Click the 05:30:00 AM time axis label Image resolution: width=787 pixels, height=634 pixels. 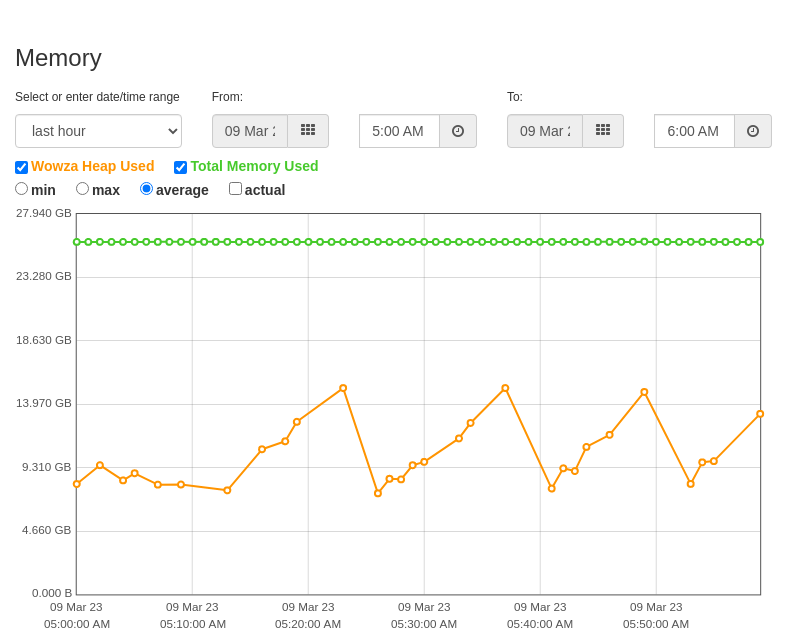coord(424,624)
